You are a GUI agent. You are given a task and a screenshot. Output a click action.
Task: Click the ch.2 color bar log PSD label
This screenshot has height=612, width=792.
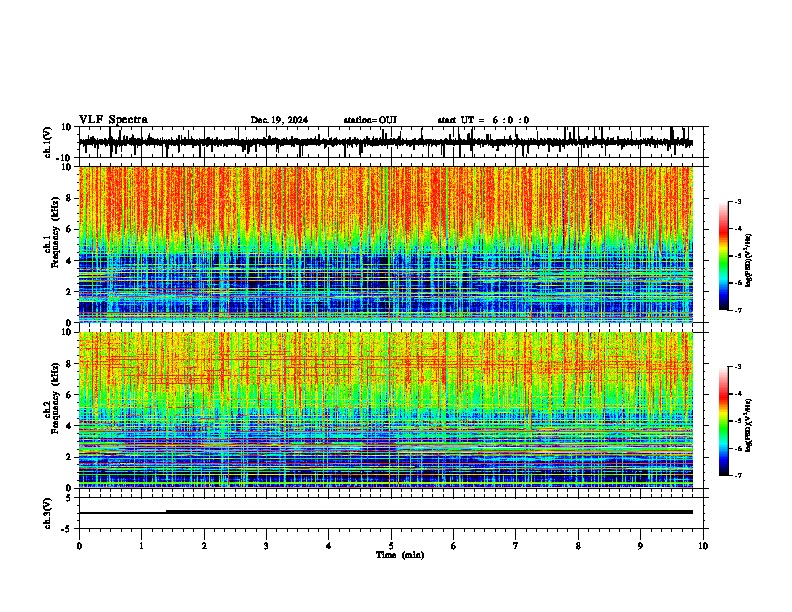click(x=748, y=425)
